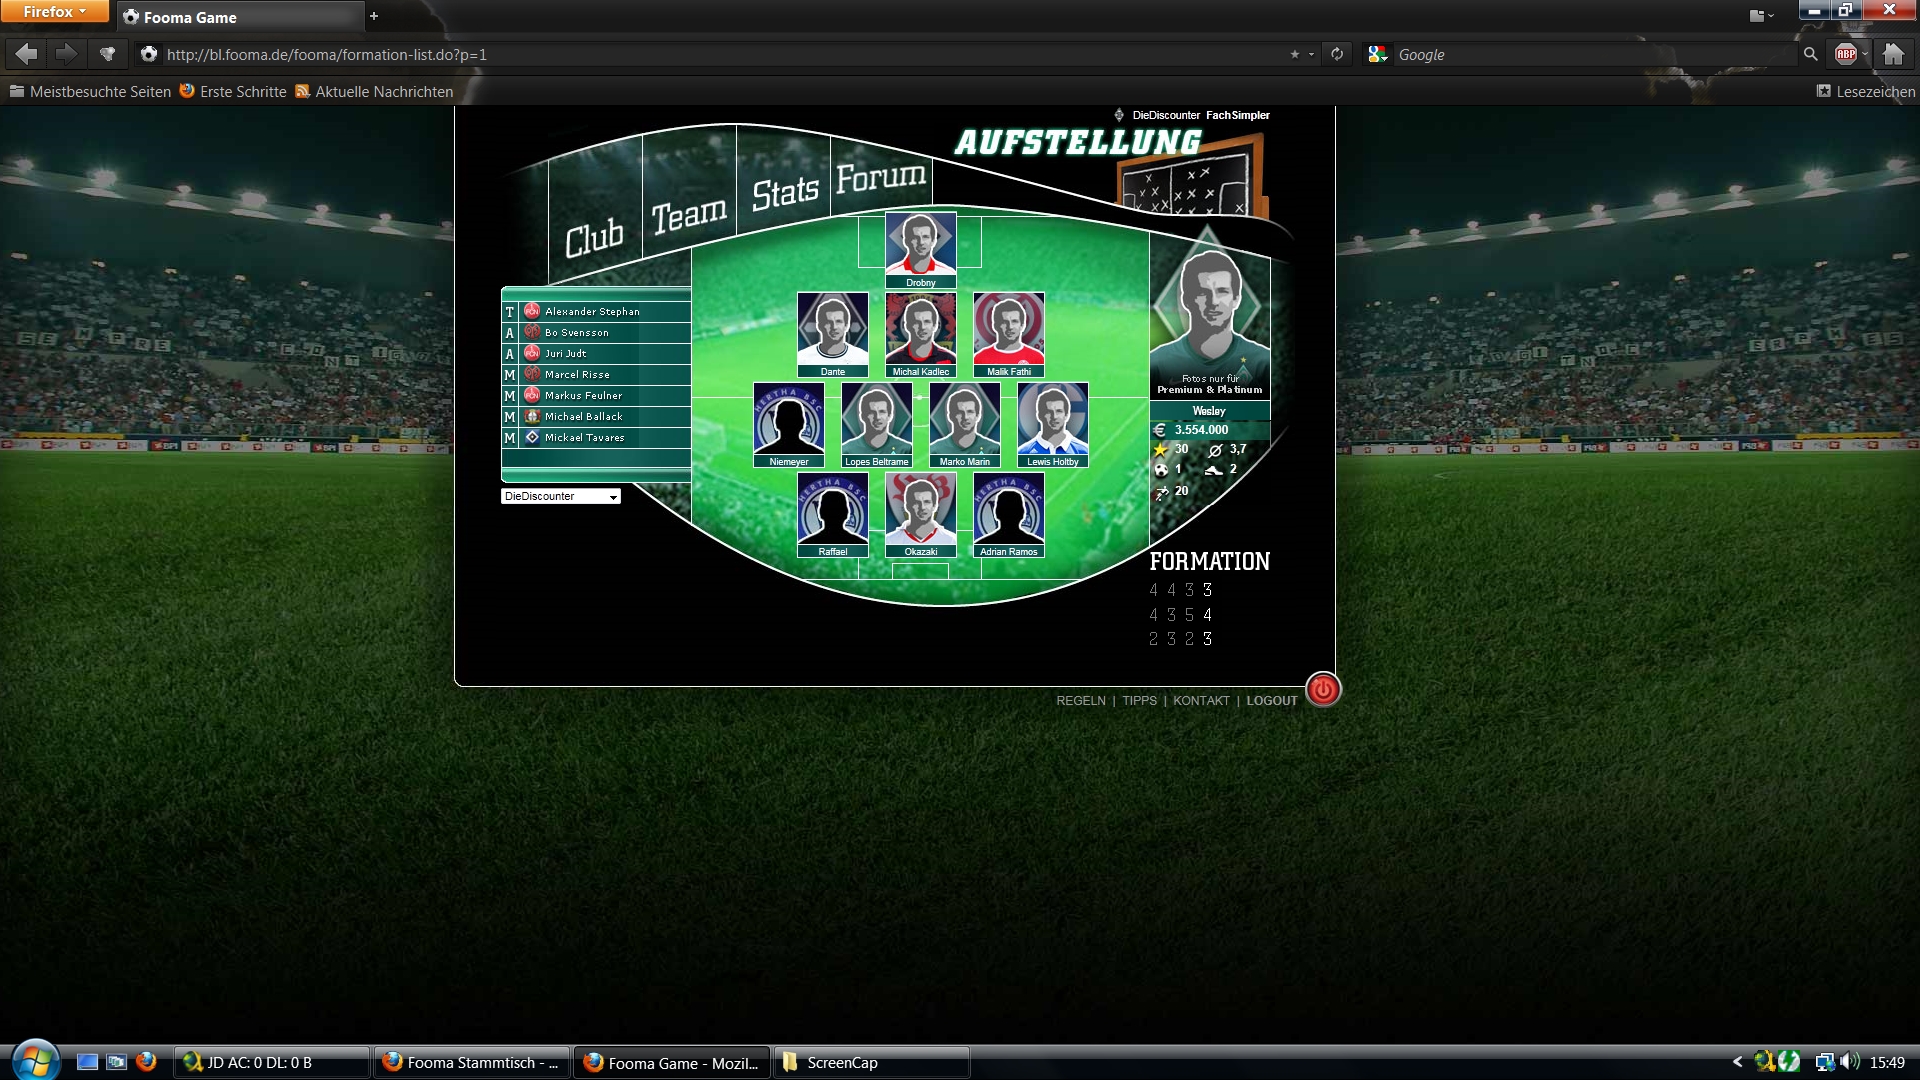Open the DieDiscounter team dropdown

click(x=560, y=496)
